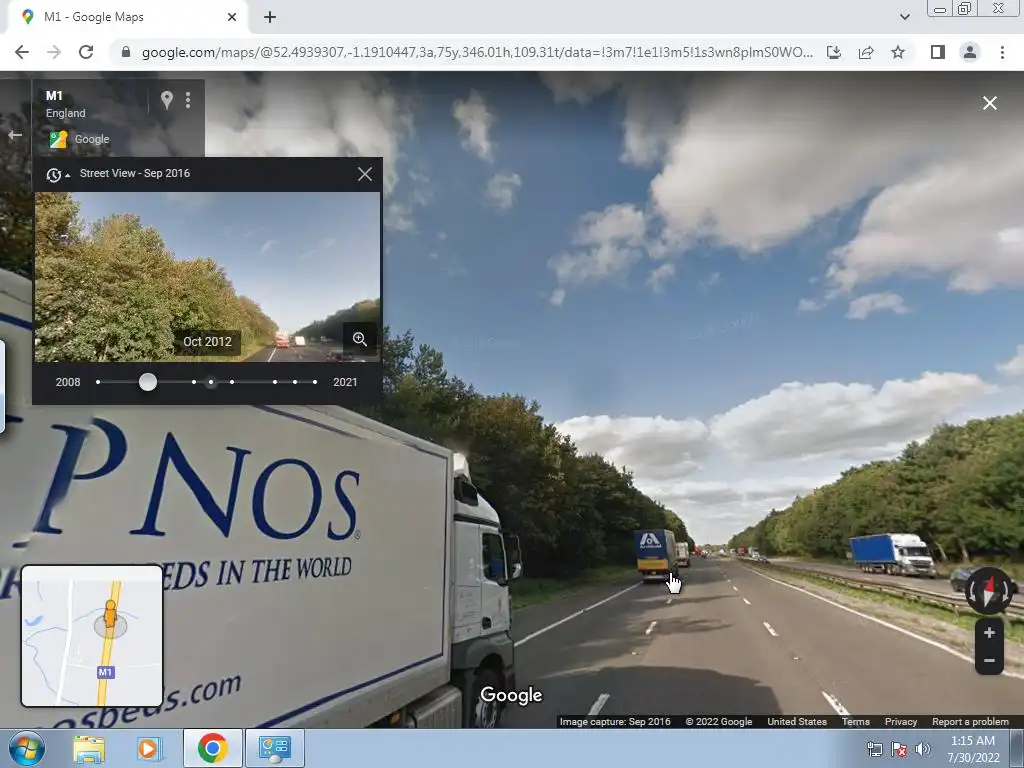Screen dimensions: 1024x768
Task: Click the Google watermark logo at bottom
Action: [x=511, y=695]
